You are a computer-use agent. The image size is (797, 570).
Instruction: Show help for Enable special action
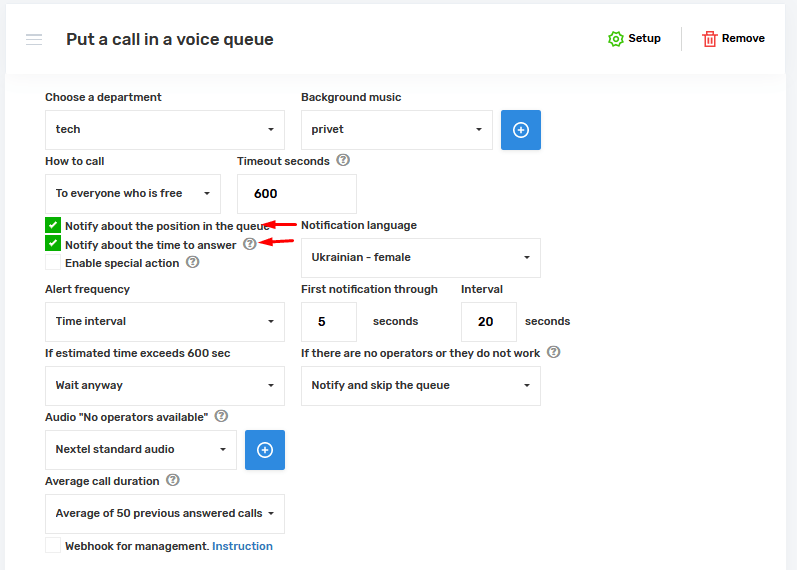click(192, 262)
